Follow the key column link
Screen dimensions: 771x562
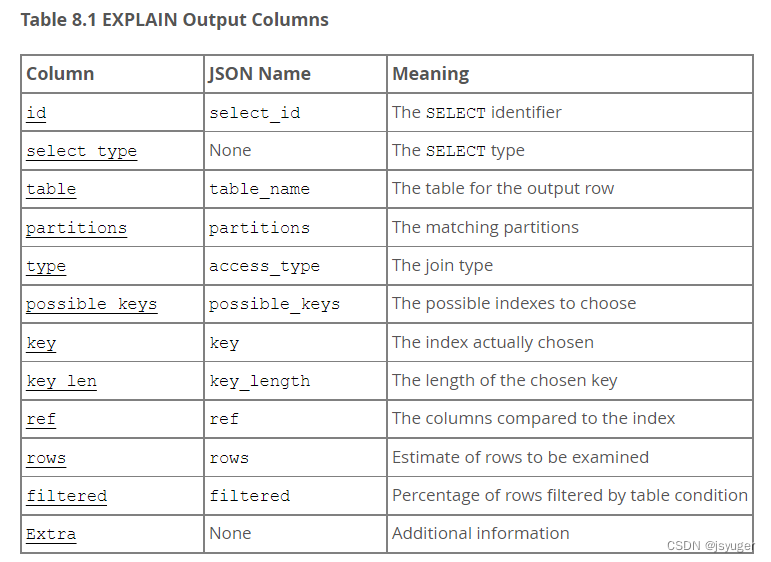tap(41, 343)
